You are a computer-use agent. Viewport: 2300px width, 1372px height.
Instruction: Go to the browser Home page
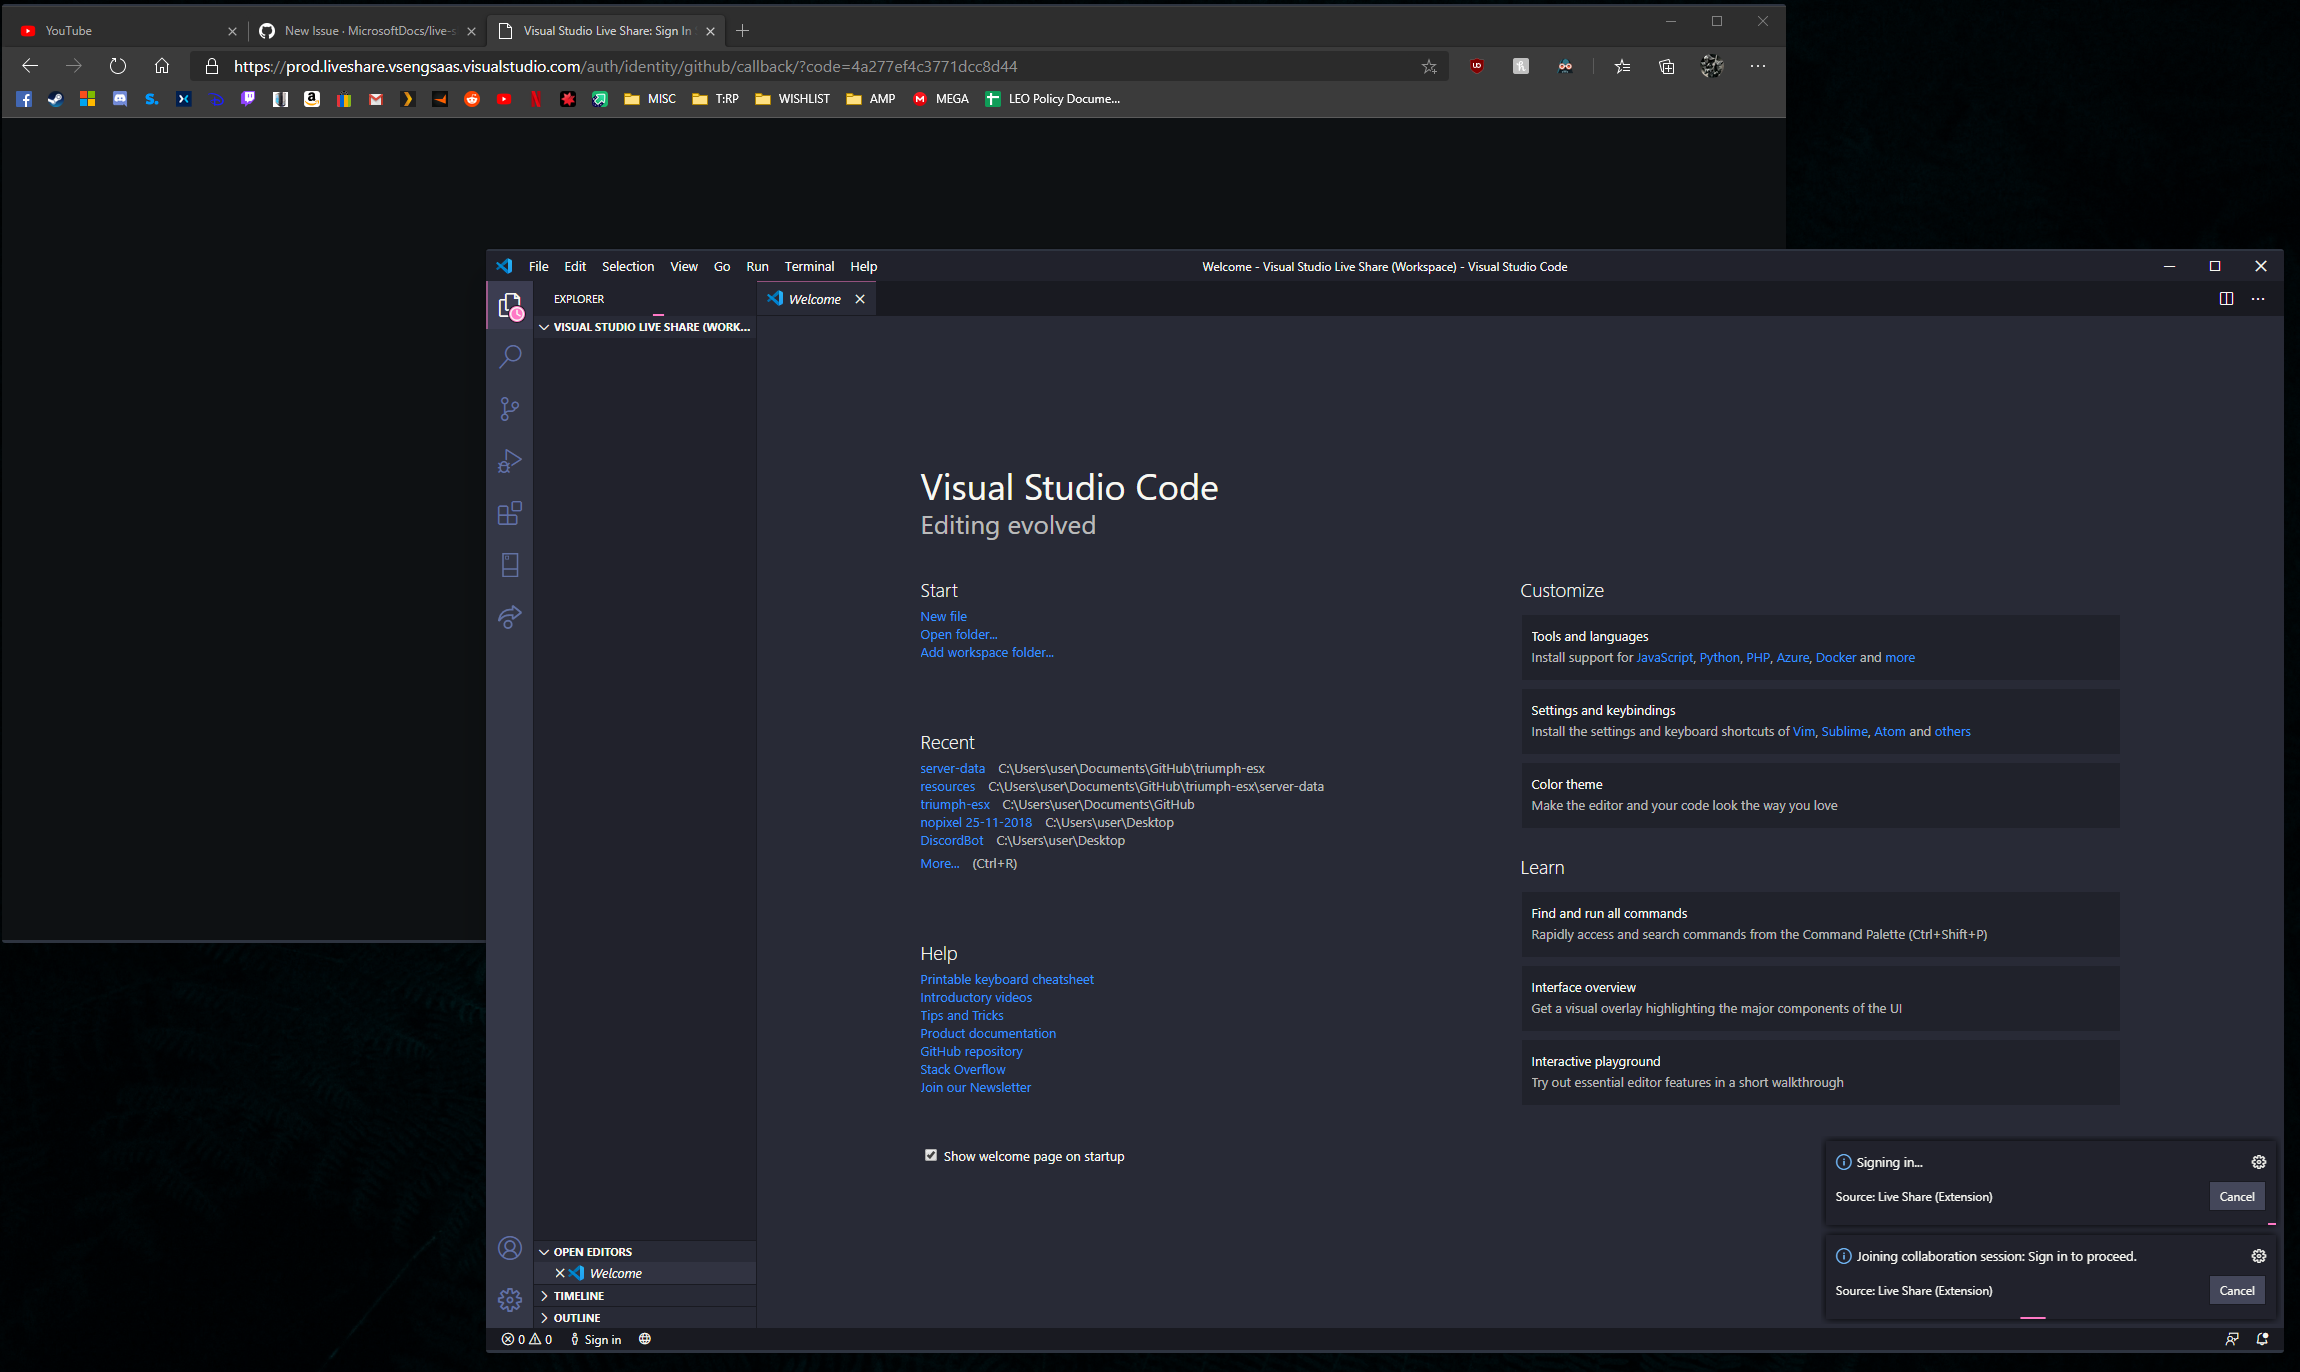click(x=162, y=66)
